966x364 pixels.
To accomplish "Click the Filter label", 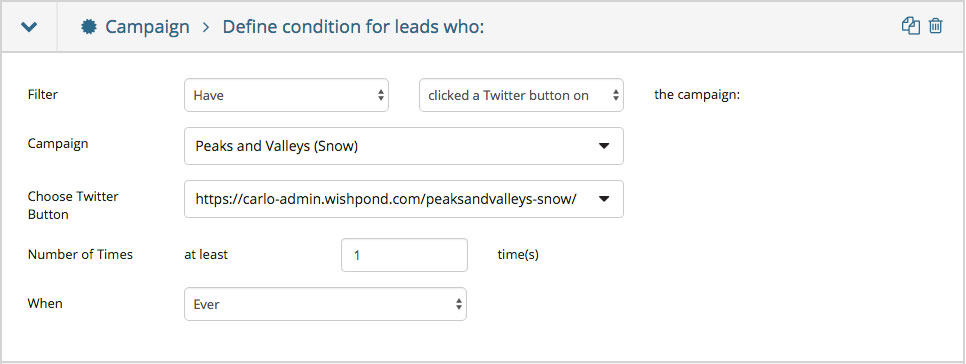I will coord(43,95).
